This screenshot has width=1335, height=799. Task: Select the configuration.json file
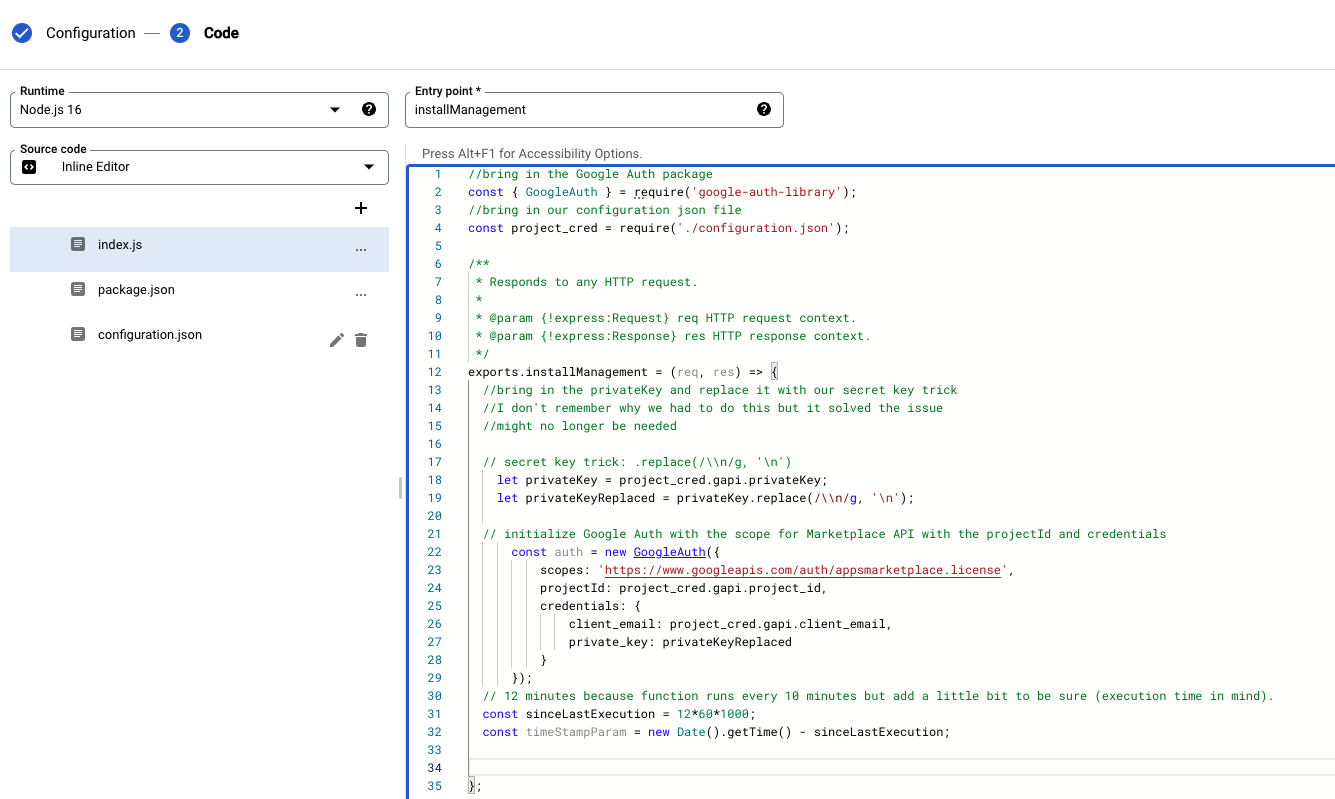pyautogui.click(x=199, y=339)
